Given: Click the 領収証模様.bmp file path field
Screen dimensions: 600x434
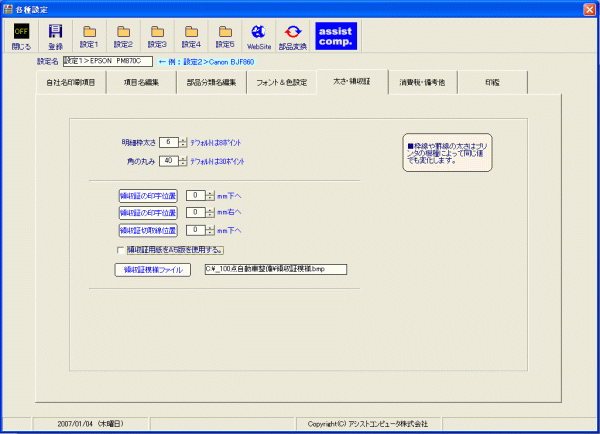Looking at the screenshot, I should (276, 269).
